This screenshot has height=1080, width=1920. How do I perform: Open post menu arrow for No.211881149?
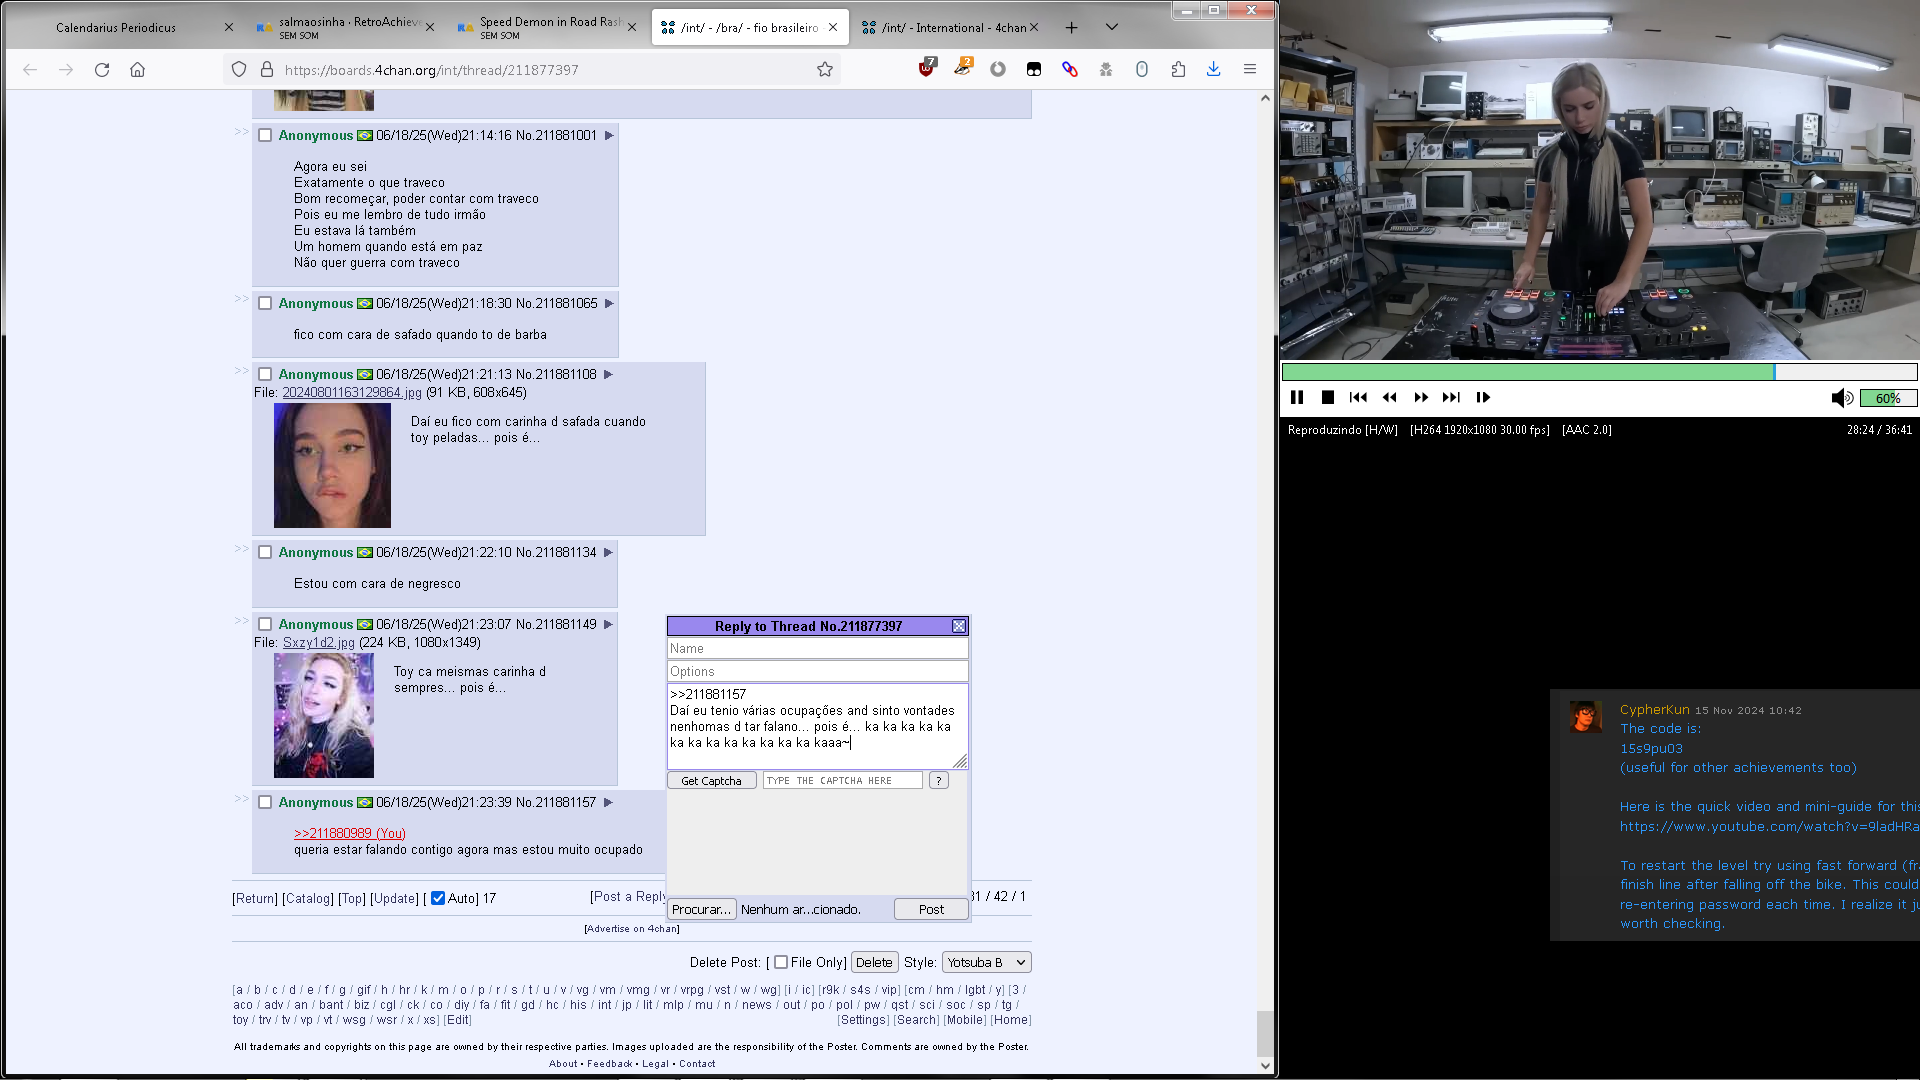click(607, 625)
